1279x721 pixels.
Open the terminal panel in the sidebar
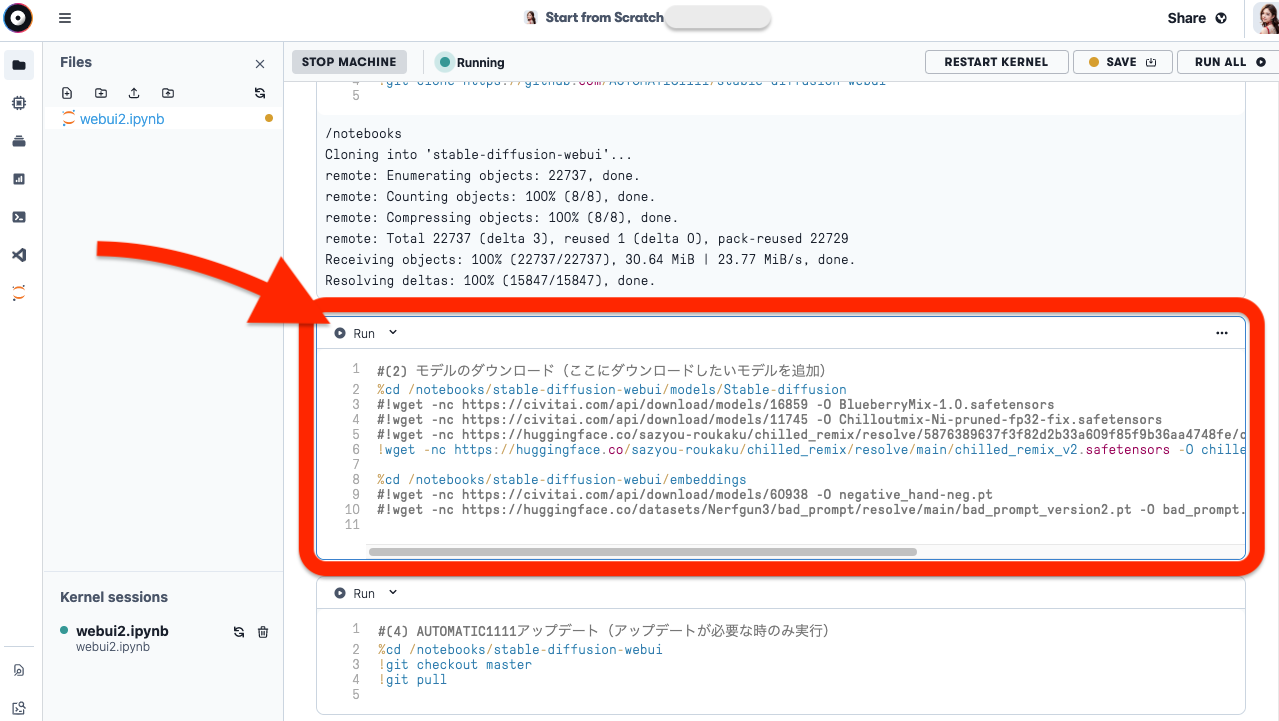[x=18, y=217]
